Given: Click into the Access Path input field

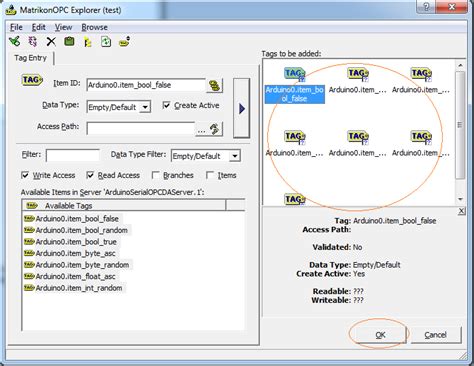Looking at the screenshot, I should point(141,129).
